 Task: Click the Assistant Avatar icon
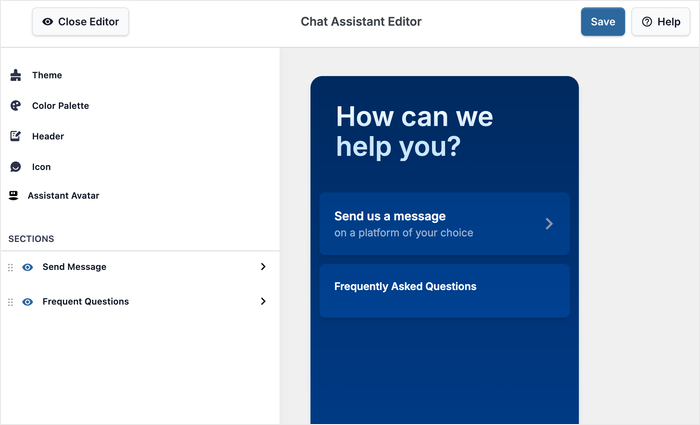click(14, 196)
